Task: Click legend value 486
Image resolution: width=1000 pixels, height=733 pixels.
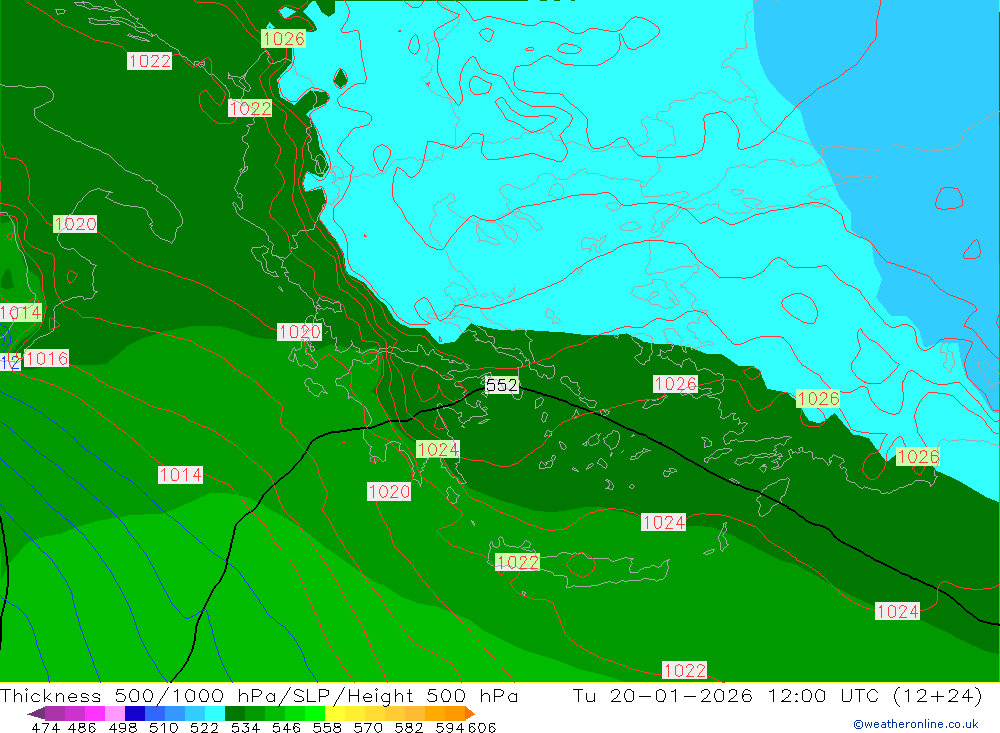Action: pos(81,727)
